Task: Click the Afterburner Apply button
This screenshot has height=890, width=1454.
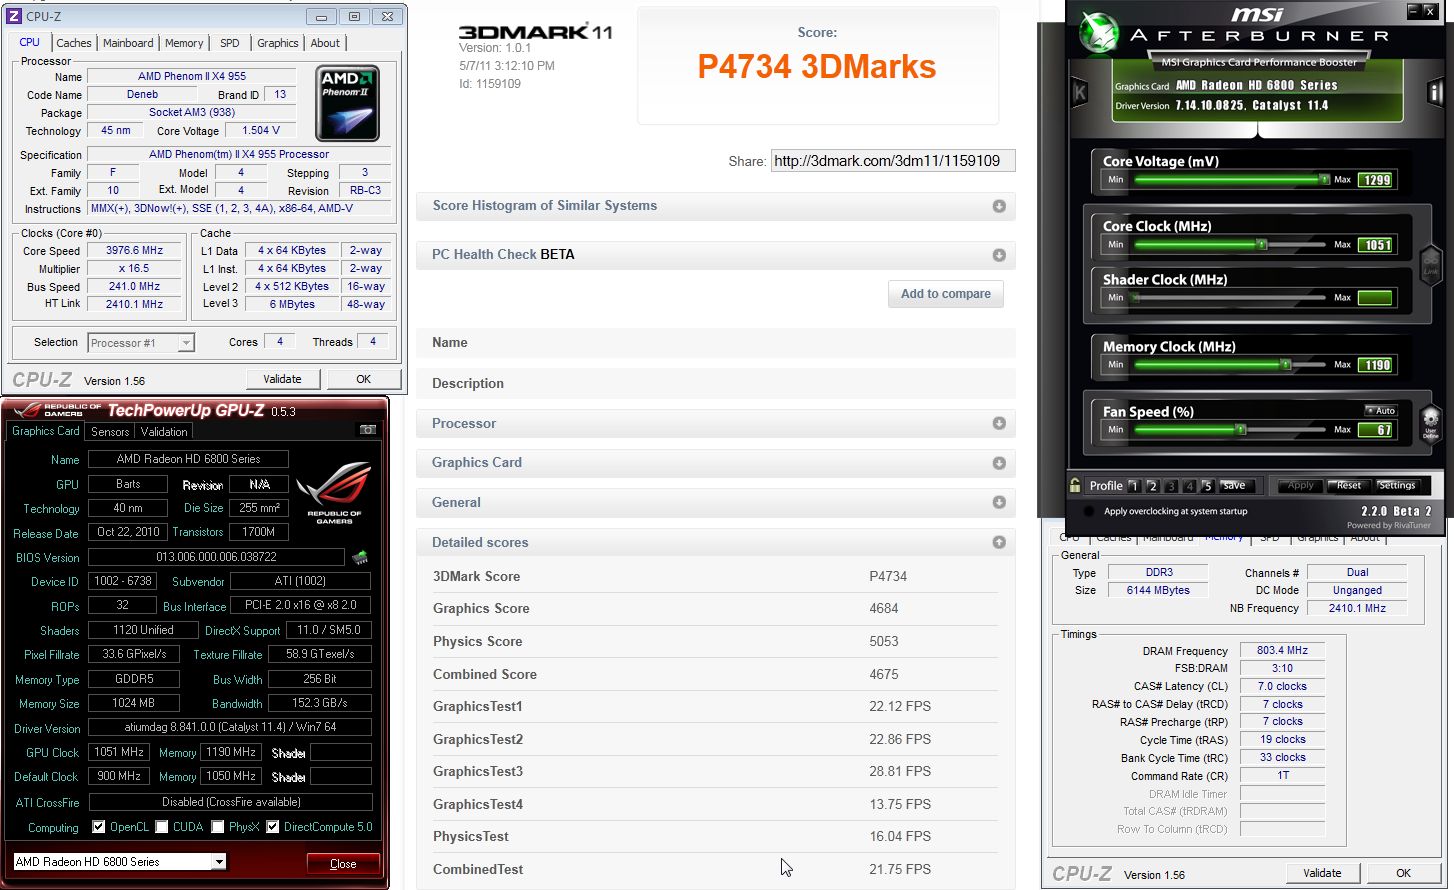Action: click(x=1301, y=486)
